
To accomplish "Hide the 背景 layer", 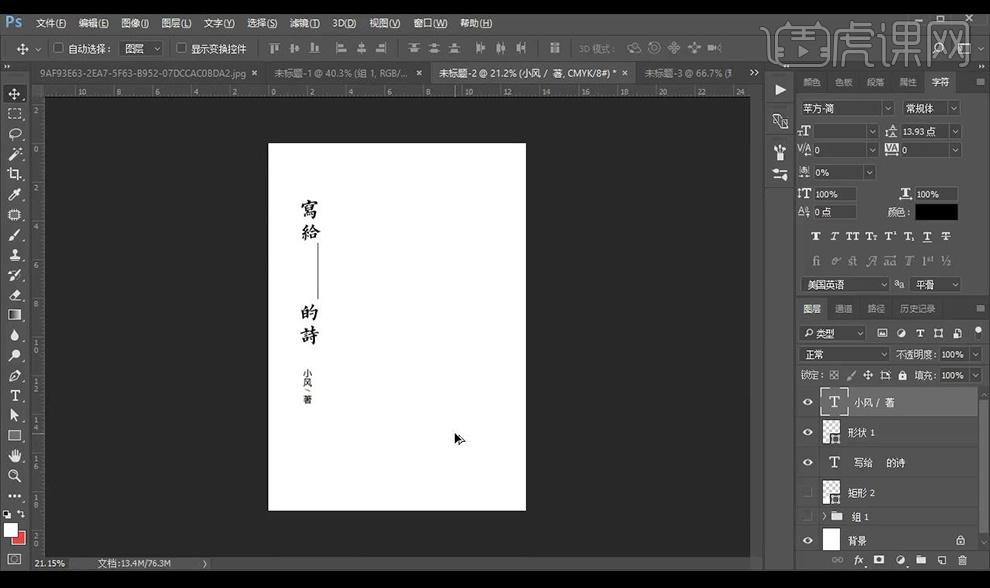I will 808,541.
